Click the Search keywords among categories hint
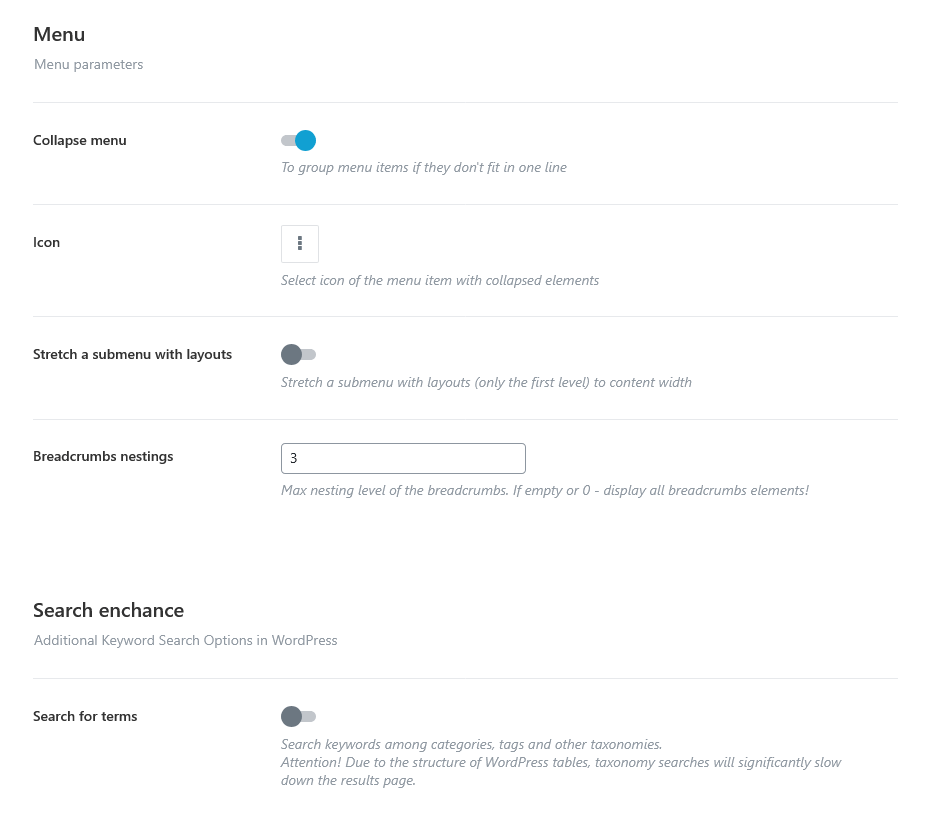Viewport: 940px width, 813px height. 472,744
